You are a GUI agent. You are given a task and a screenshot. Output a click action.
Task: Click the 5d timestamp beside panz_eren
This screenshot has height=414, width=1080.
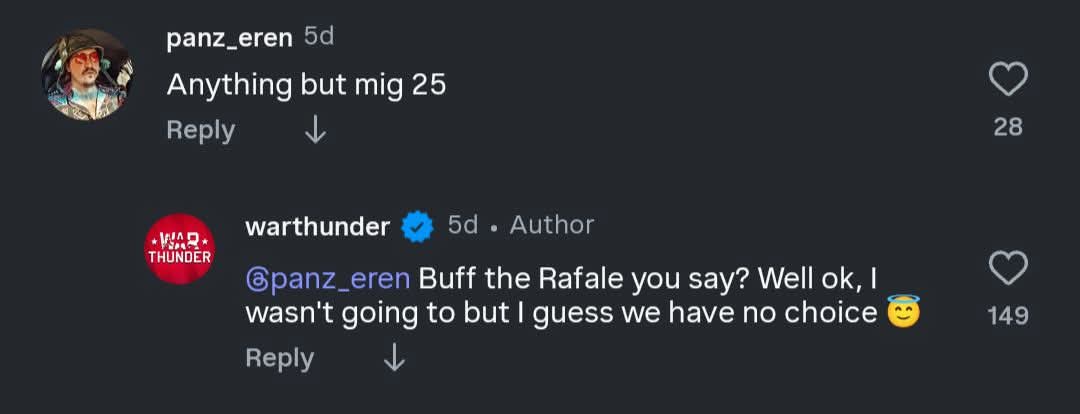pyautogui.click(x=318, y=37)
